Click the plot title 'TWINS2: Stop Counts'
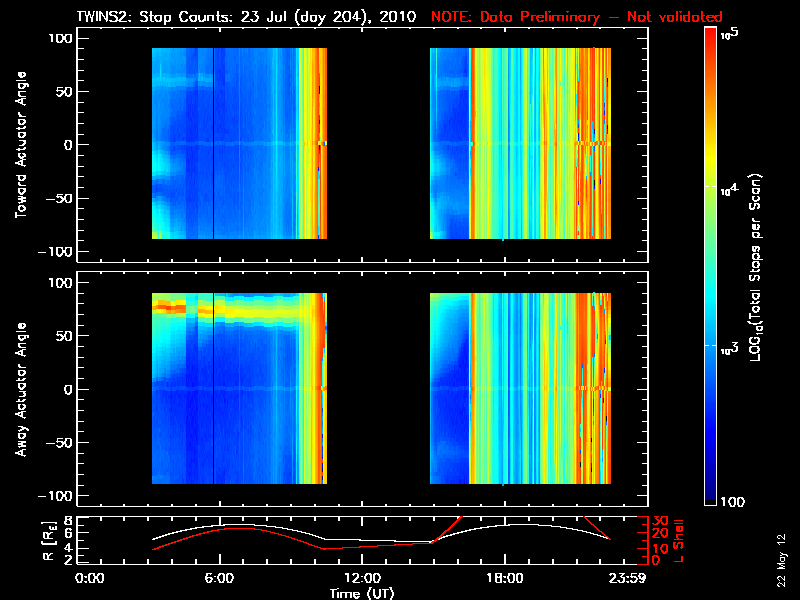Screen dimensions: 800x600 click(155, 17)
